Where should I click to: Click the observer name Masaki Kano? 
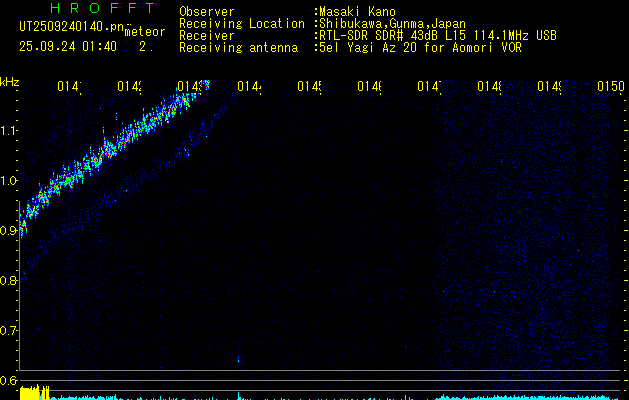(357, 12)
